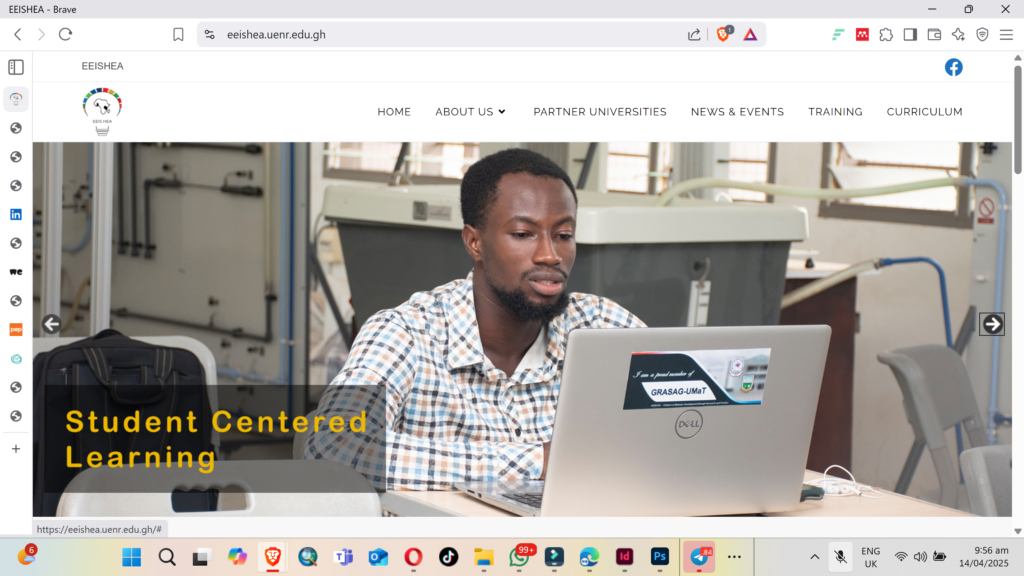Toggle microphone mute in system tray
The height and width of the screenshot is (576, 1024).
point(840,557)
